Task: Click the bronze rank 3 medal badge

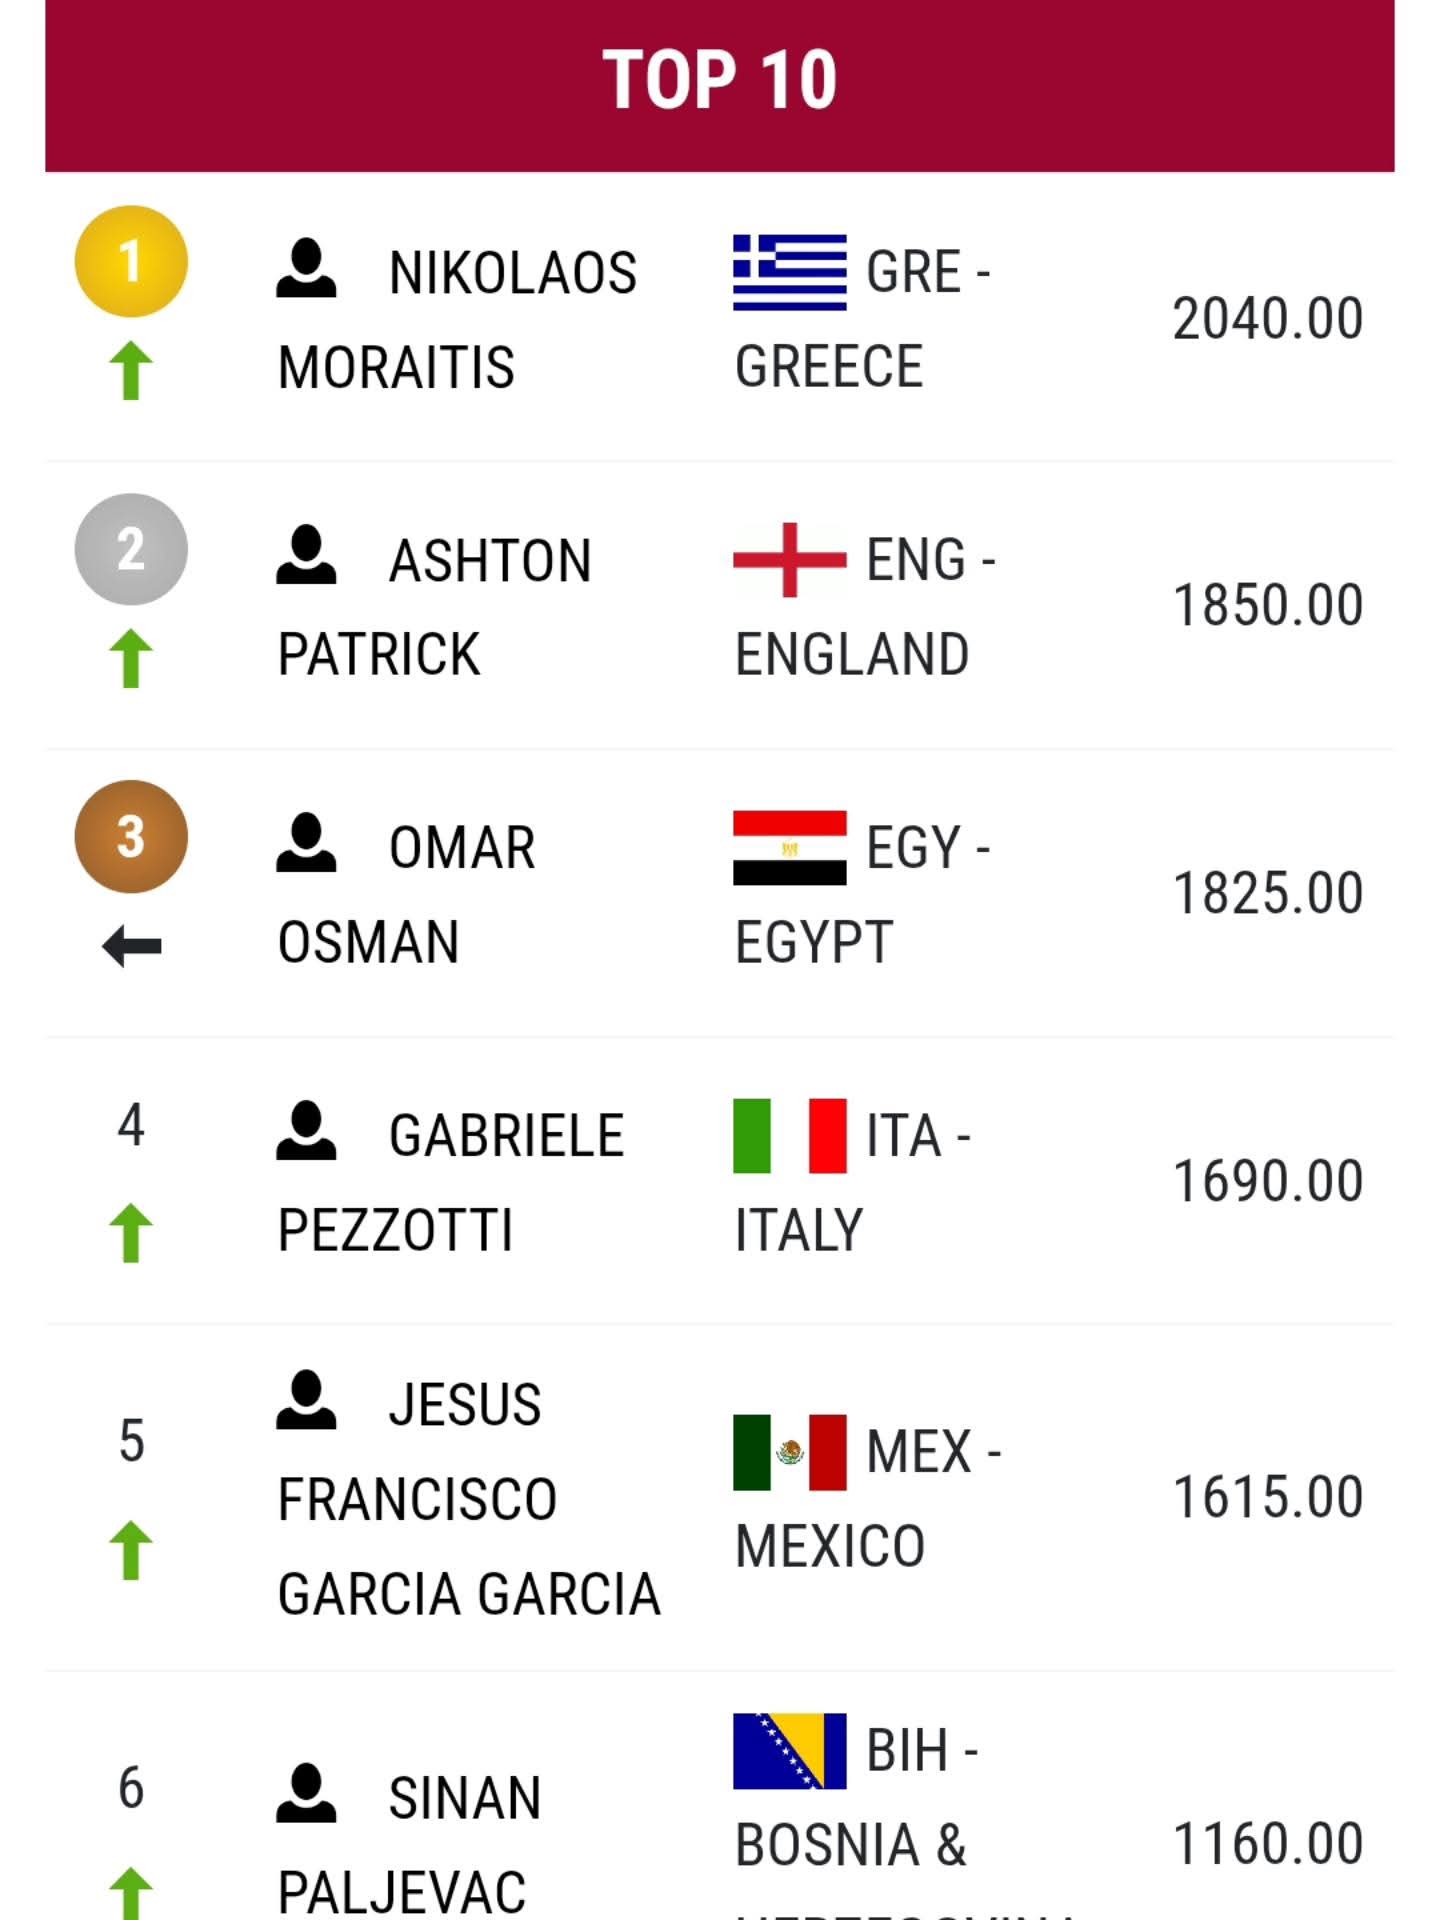Action: pyautogui.click(x=131, y=837)
